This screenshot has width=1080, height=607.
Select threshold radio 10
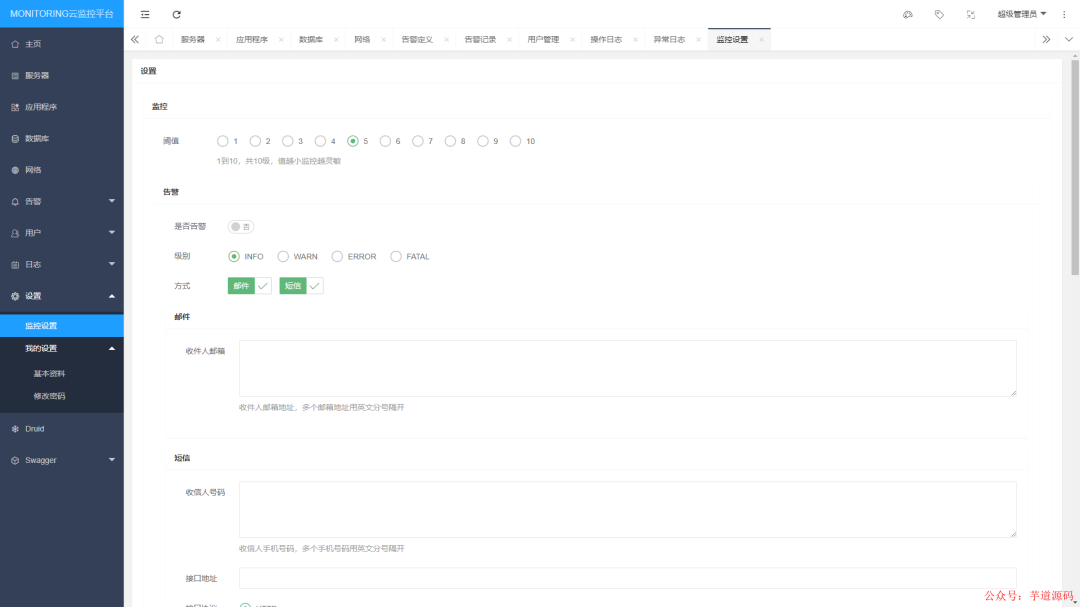(515, 141)
